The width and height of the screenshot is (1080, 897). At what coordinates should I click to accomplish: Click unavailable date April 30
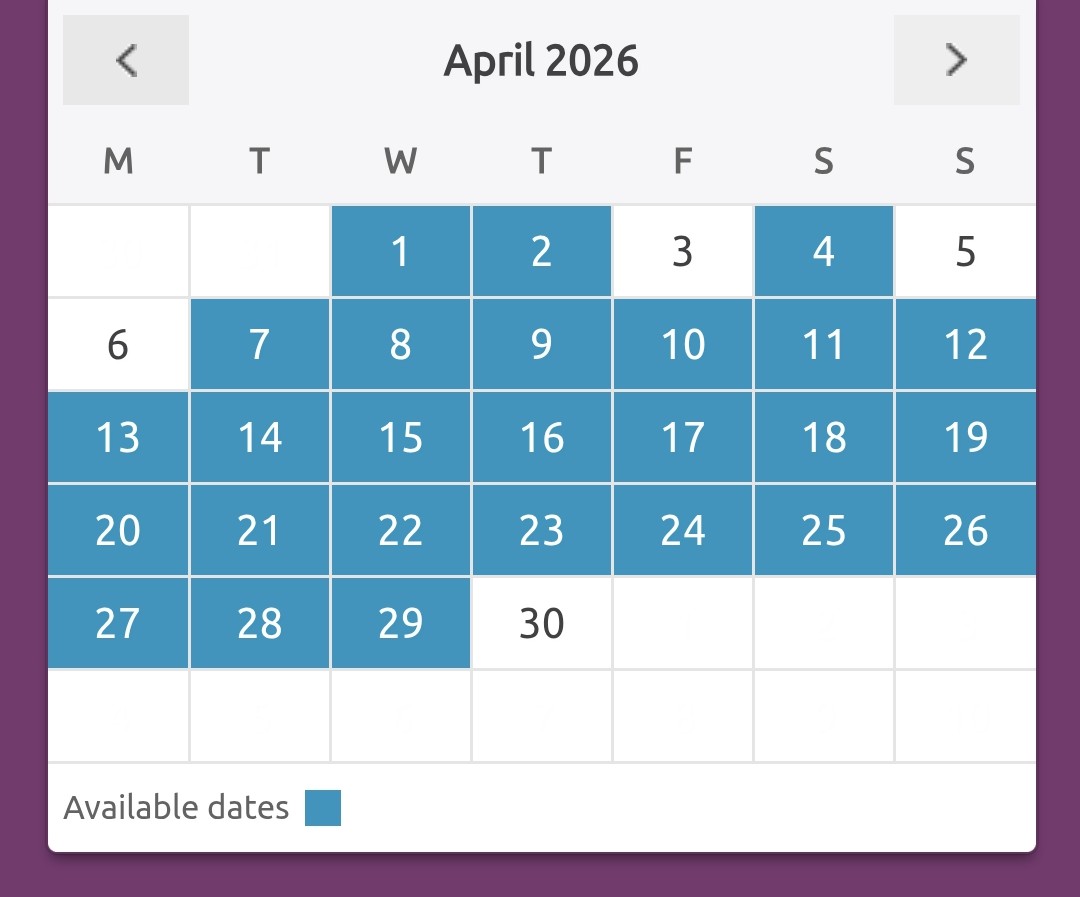pyautogui.click(x=541, y=623)
